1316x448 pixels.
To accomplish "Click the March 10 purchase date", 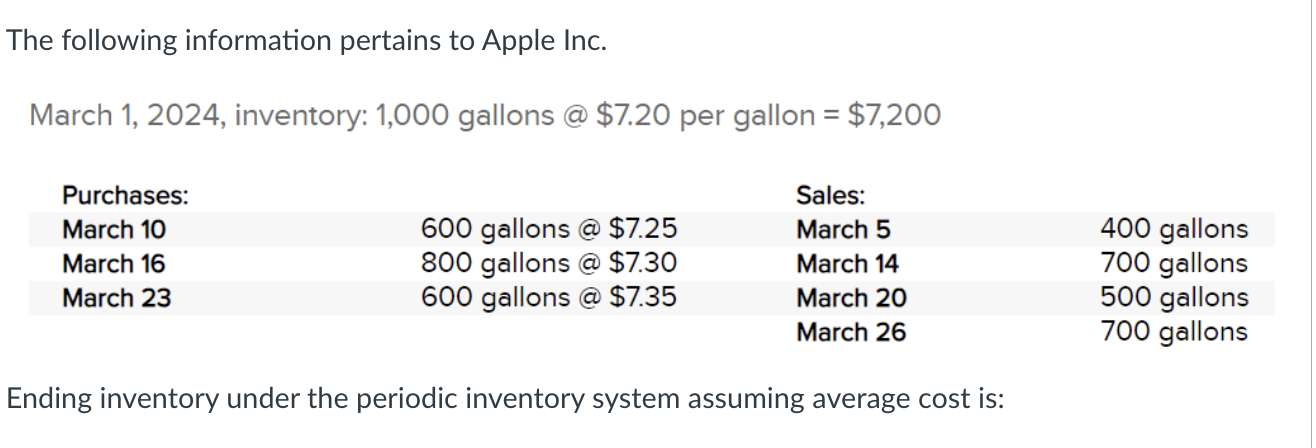I will tap(114, 230).
